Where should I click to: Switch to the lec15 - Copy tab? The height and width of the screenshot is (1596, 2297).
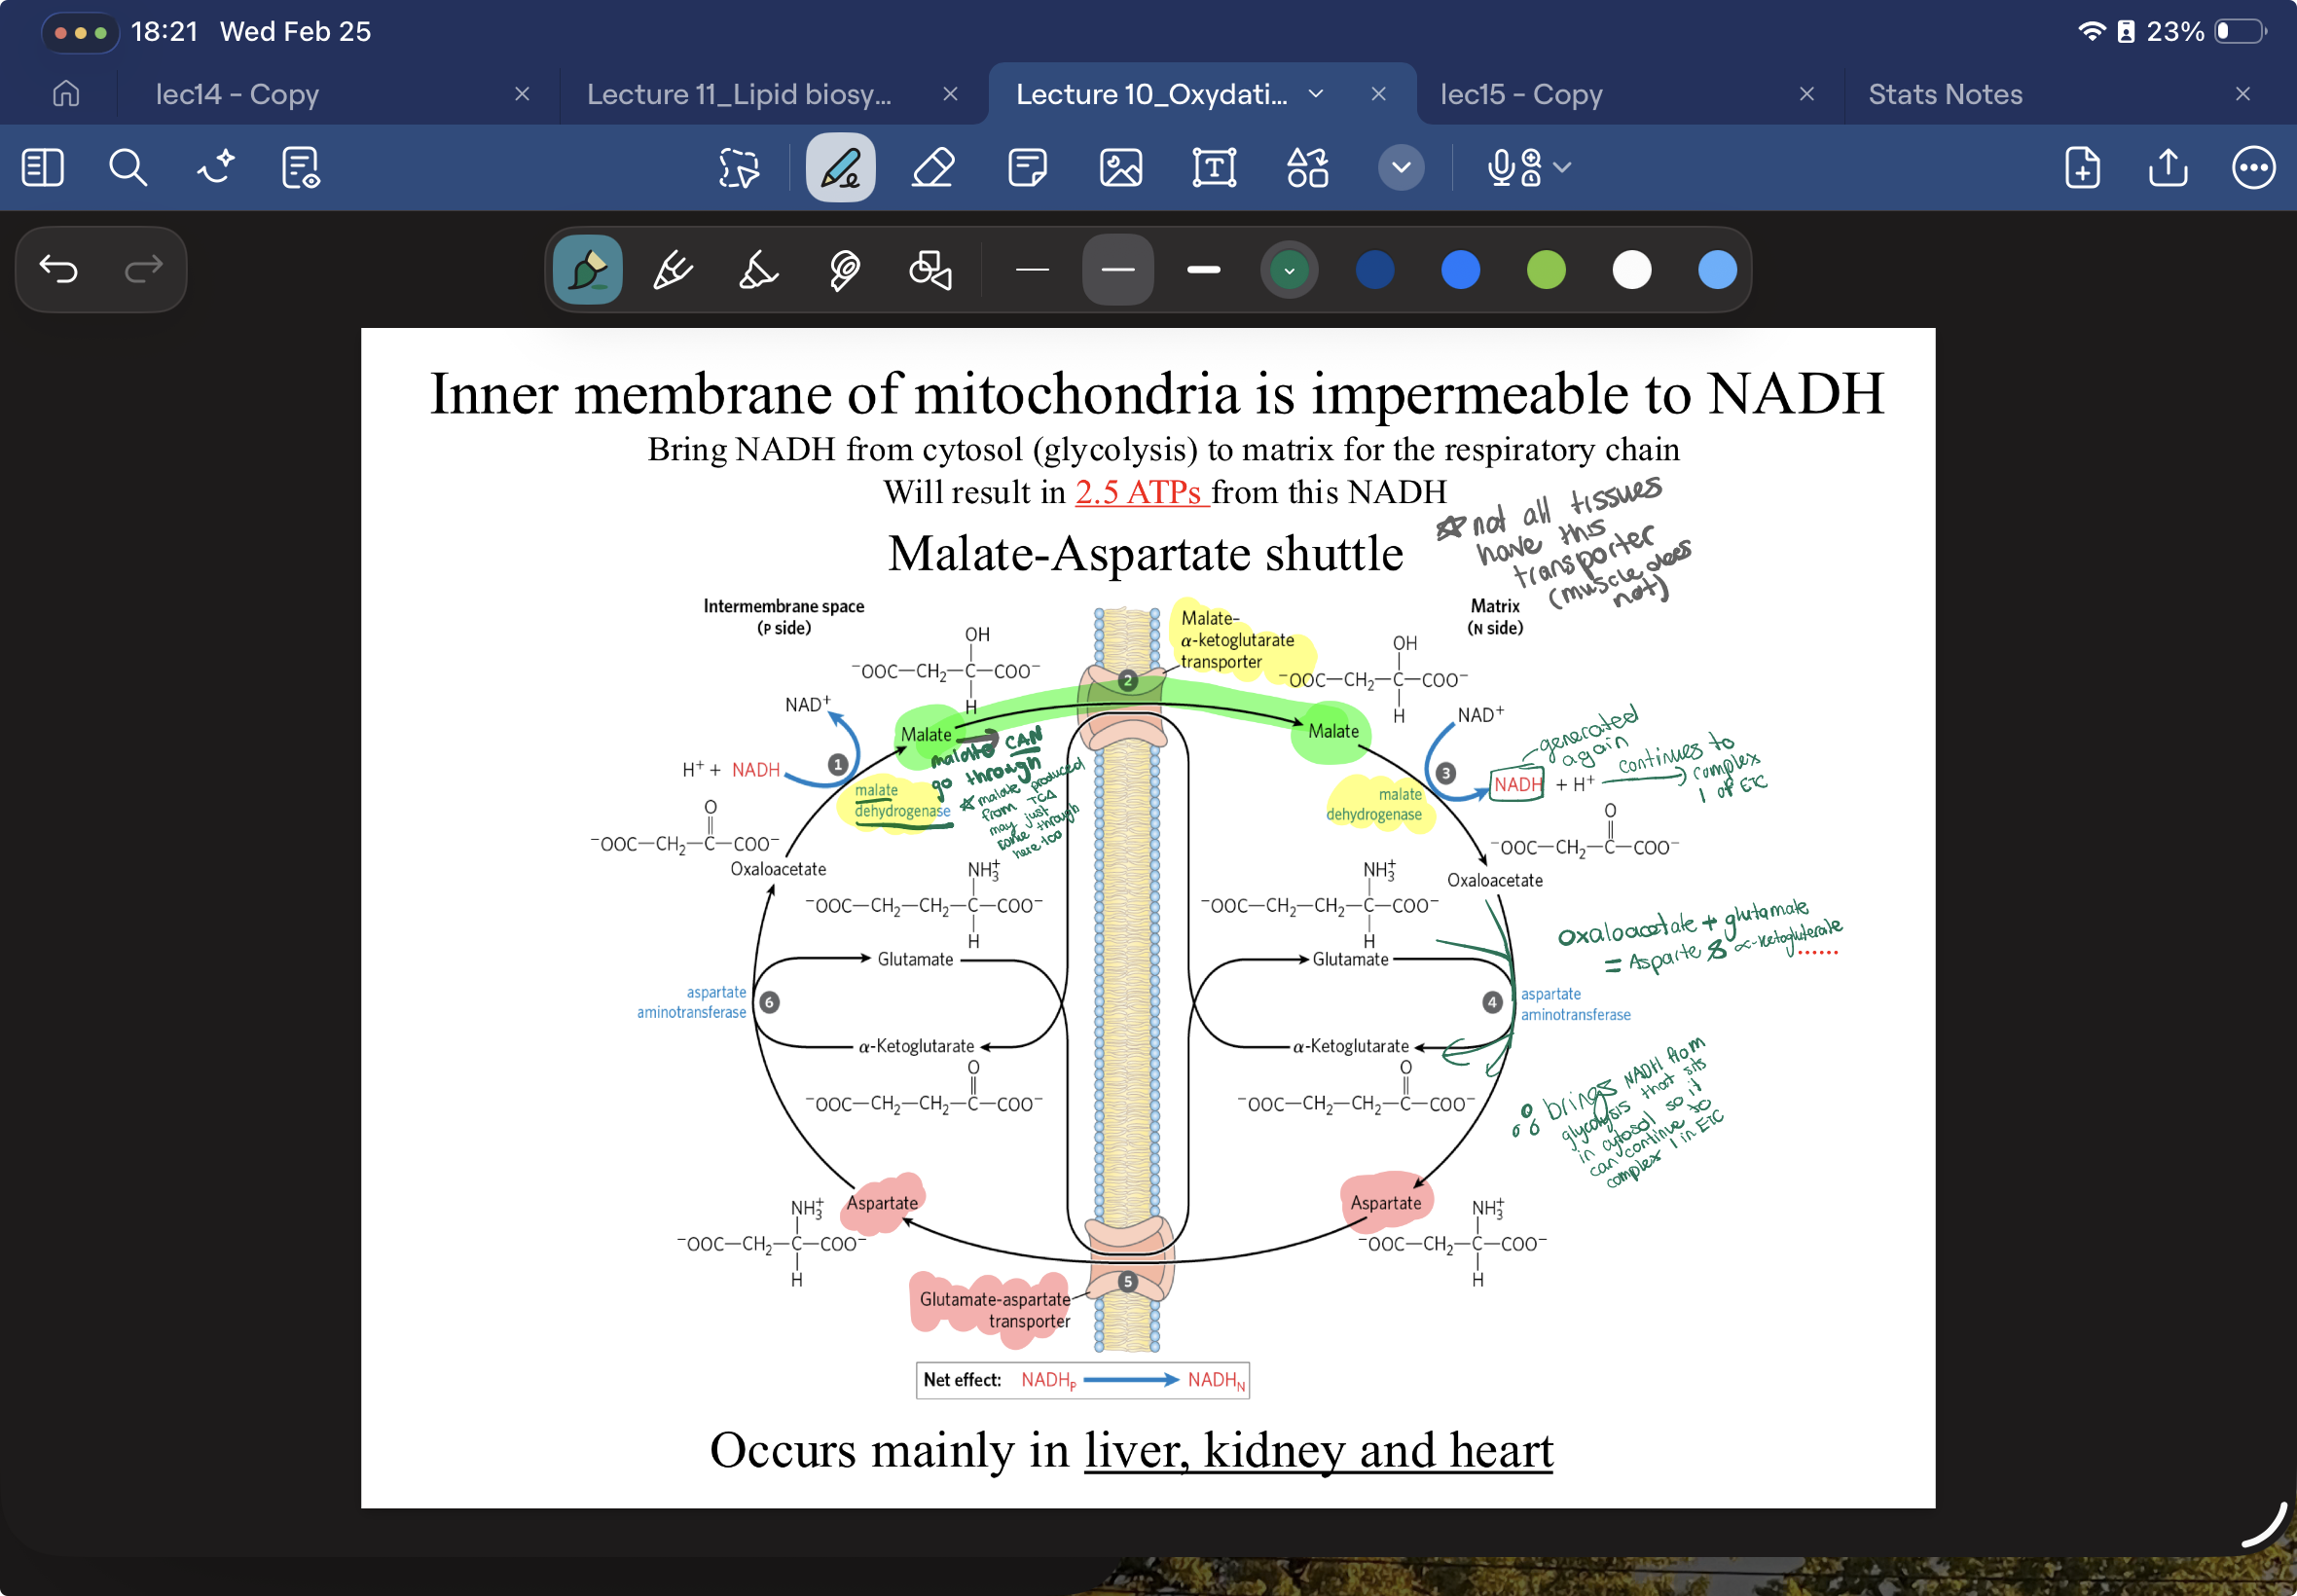(1518, 93)
